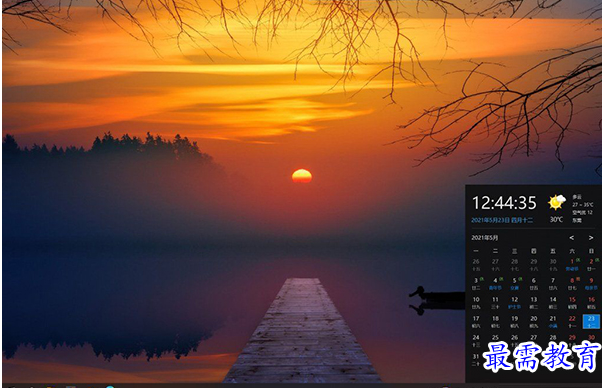Select May 2 in calendar
The width and height of the screenshot is (607, 388).
point(591,264)
